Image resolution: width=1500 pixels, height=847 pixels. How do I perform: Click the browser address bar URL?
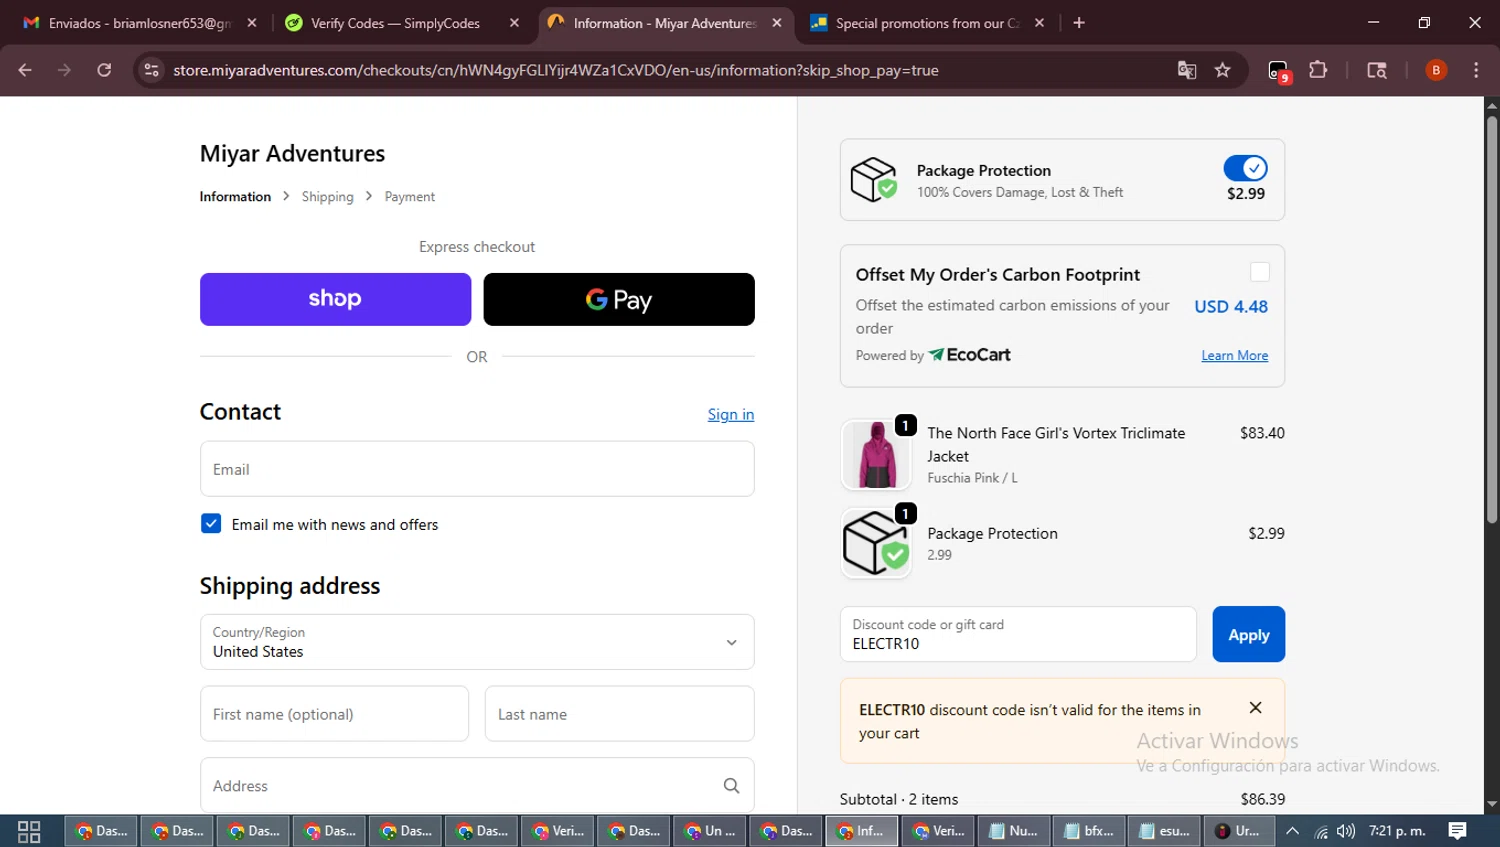(555, 70)
